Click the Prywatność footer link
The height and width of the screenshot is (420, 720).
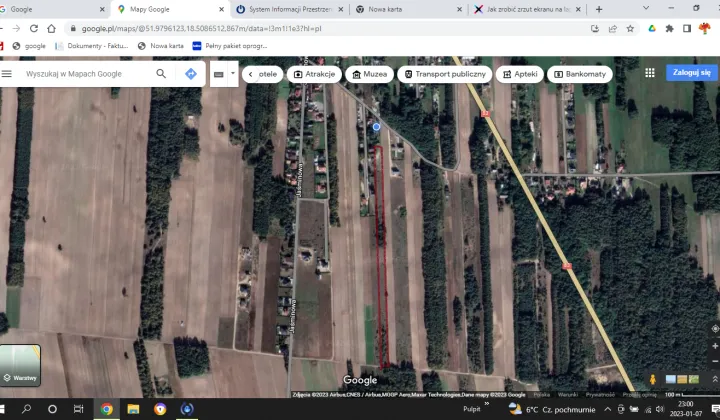pyautogui.click(x=600, y=395)
